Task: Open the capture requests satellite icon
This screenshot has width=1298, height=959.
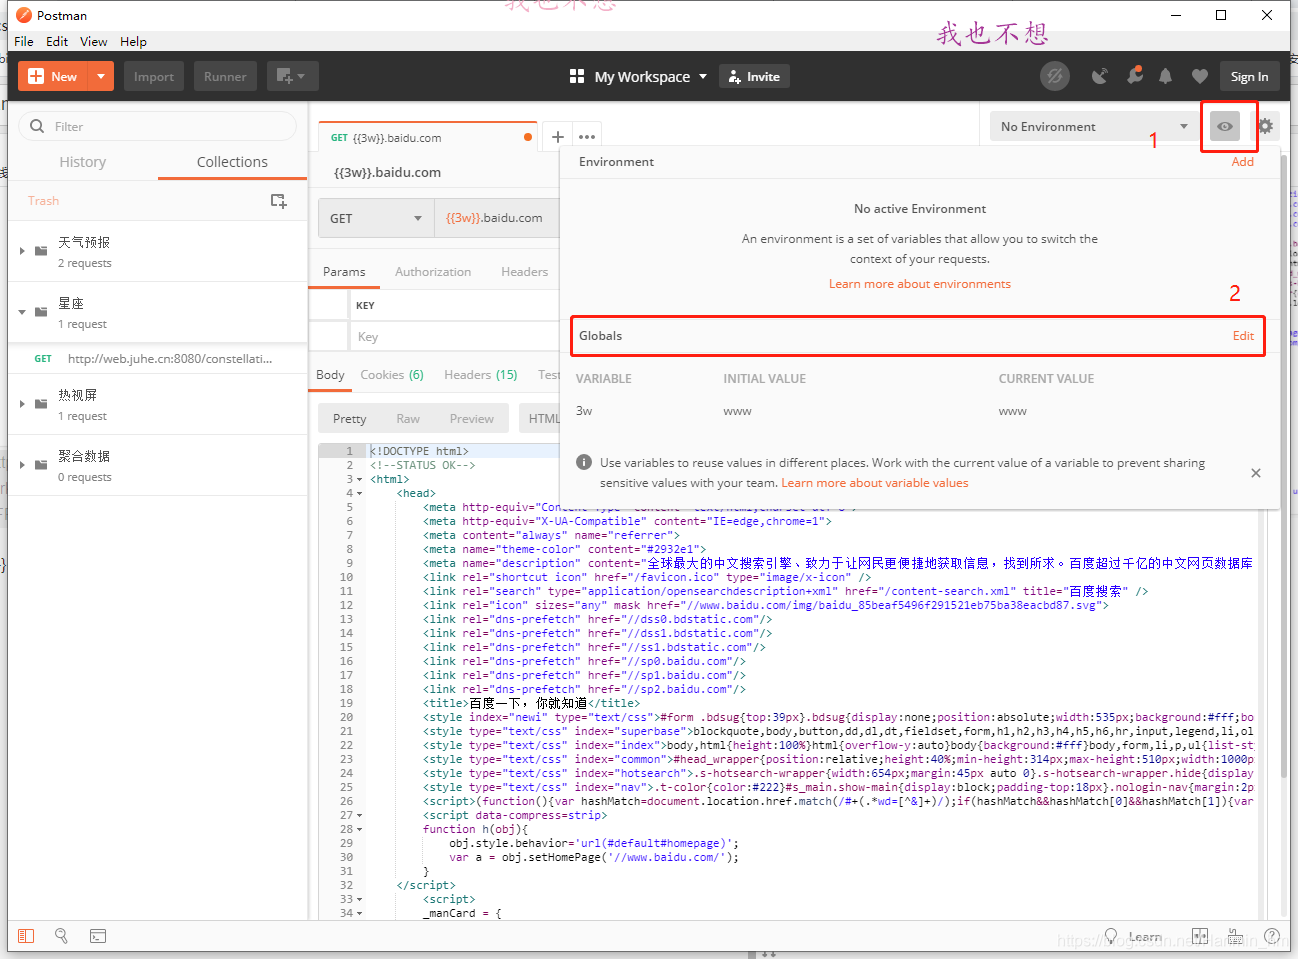Action: click(1100, 76)
